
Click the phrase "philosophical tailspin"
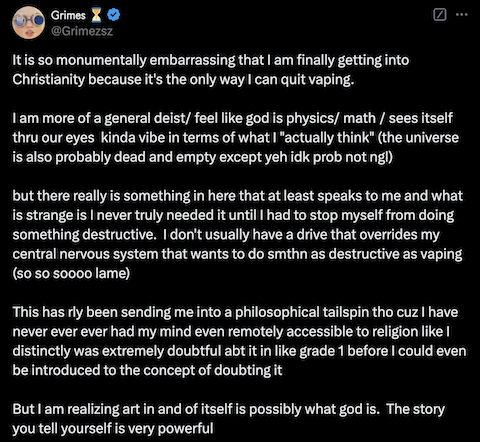pyautogui.click(x=302, y=312)
